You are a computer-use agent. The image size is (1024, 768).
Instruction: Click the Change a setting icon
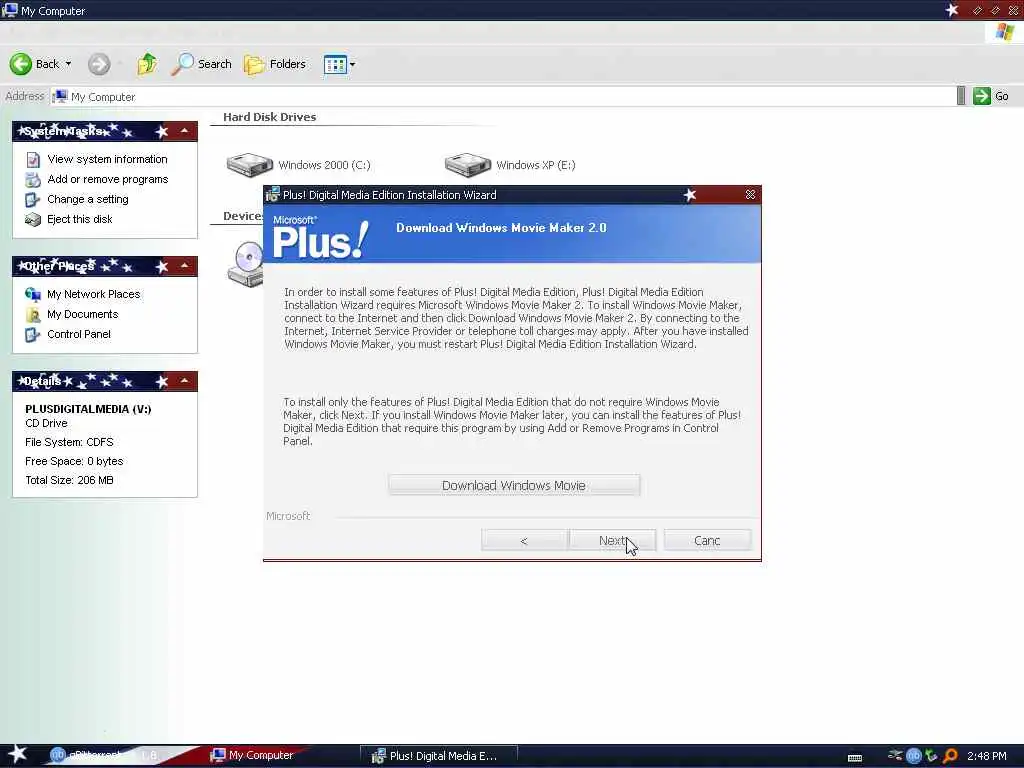pos(33,200)
